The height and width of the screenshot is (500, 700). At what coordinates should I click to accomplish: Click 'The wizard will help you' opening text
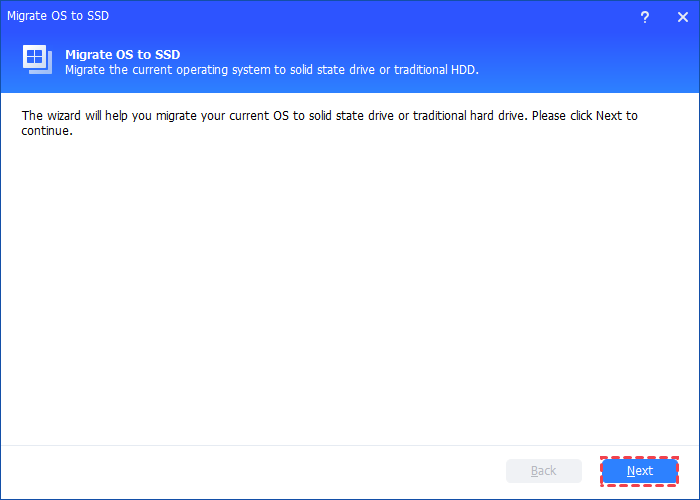coord(93,116)
